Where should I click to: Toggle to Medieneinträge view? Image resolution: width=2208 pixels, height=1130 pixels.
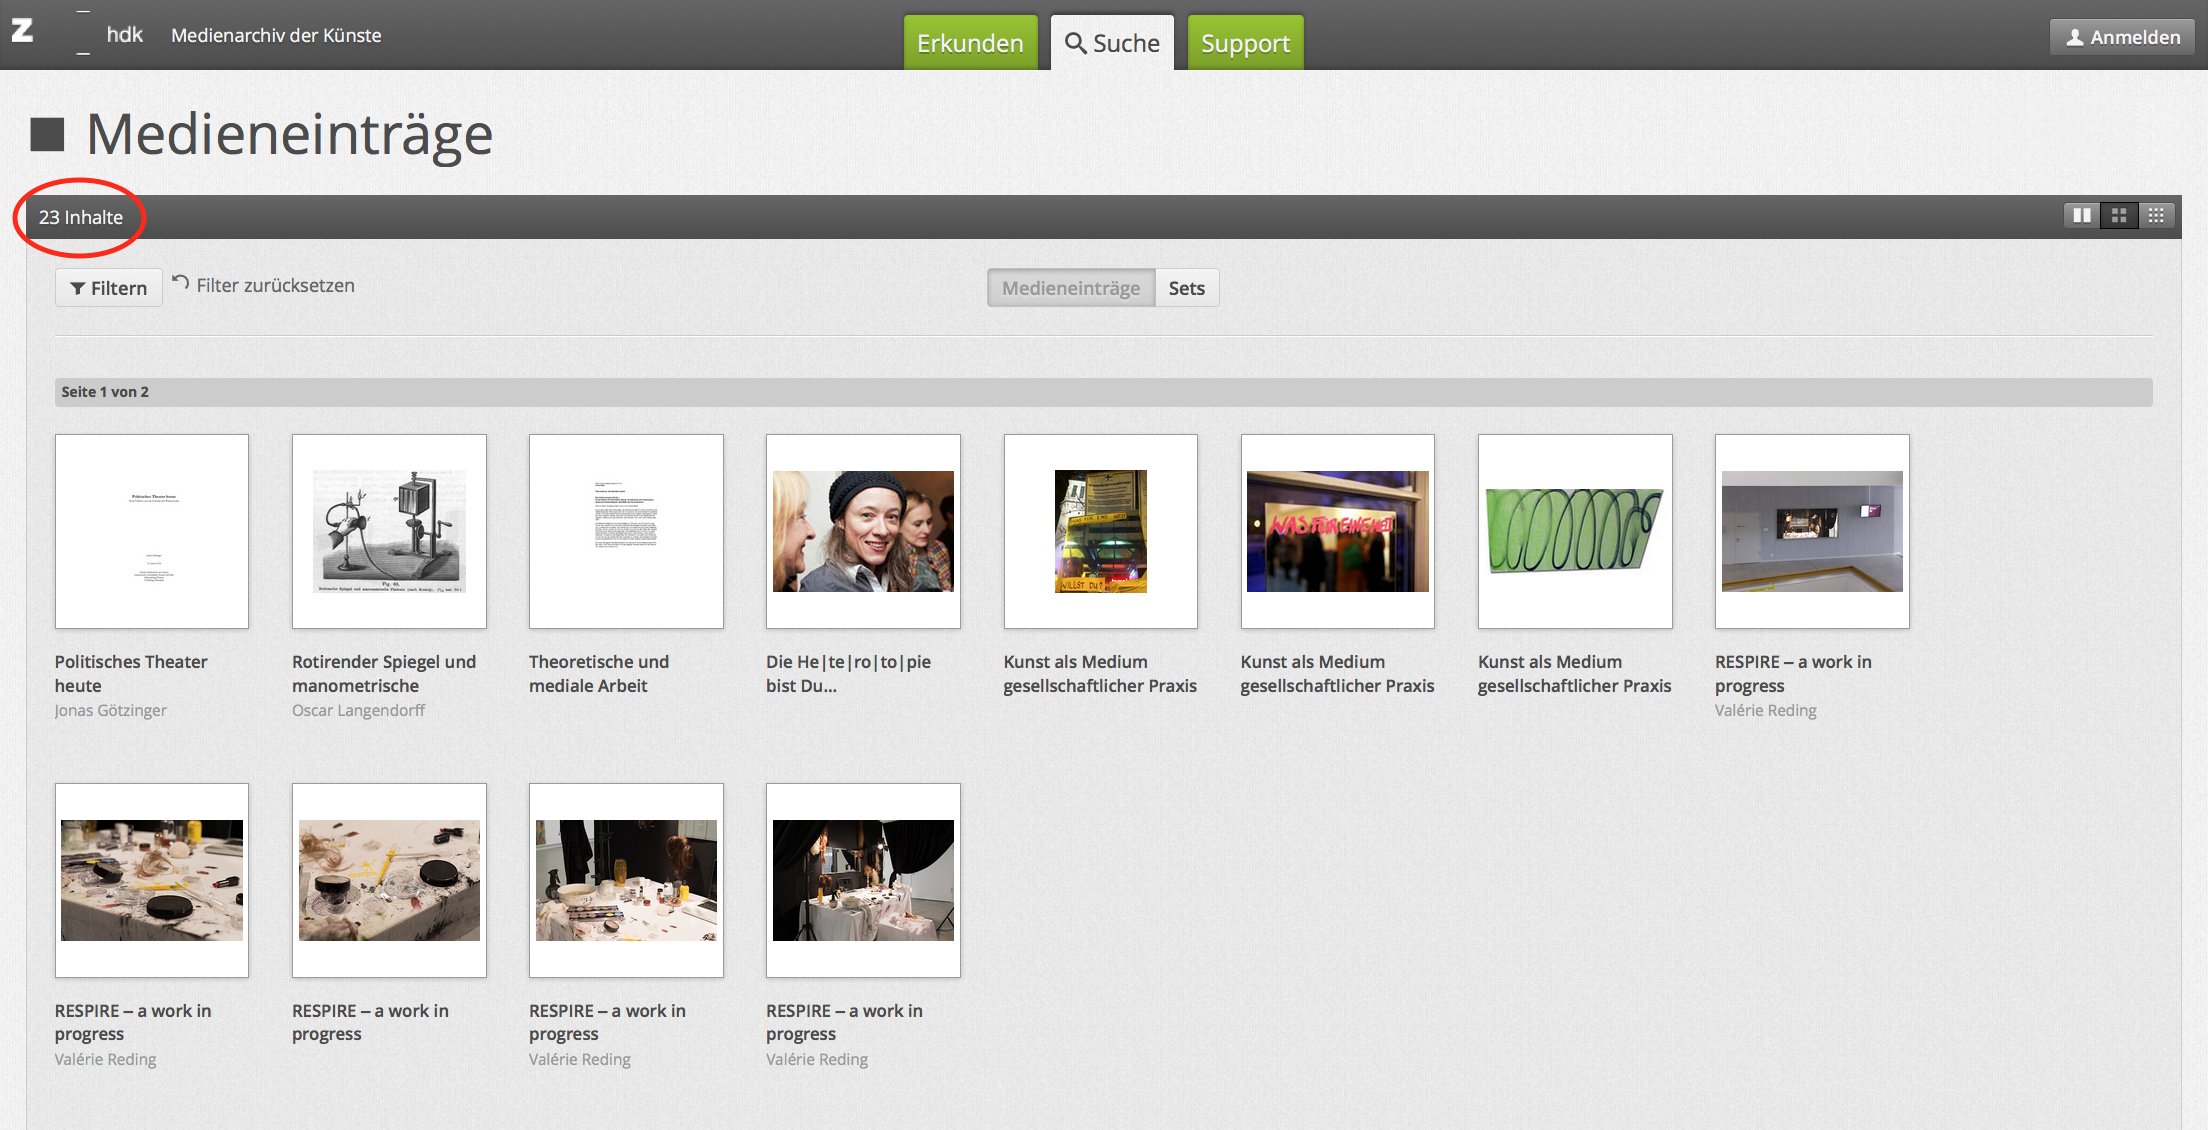[1071, 288]
